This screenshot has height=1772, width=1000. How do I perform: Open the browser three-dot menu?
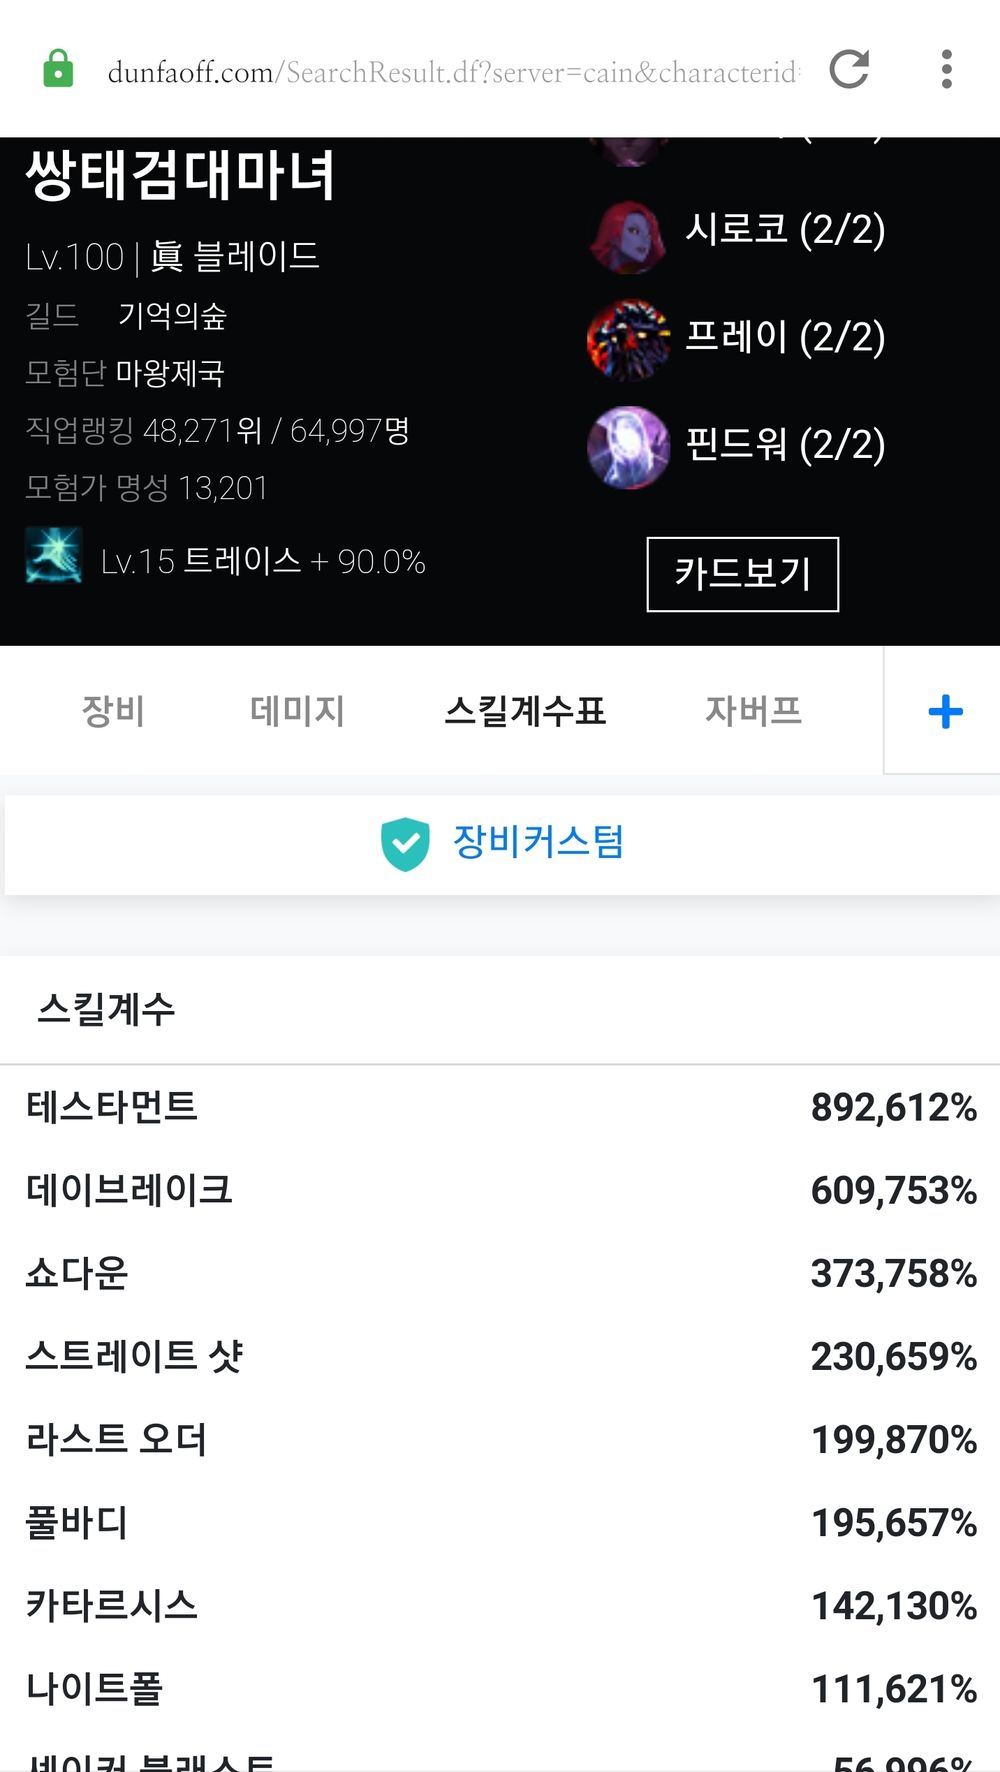946,70
